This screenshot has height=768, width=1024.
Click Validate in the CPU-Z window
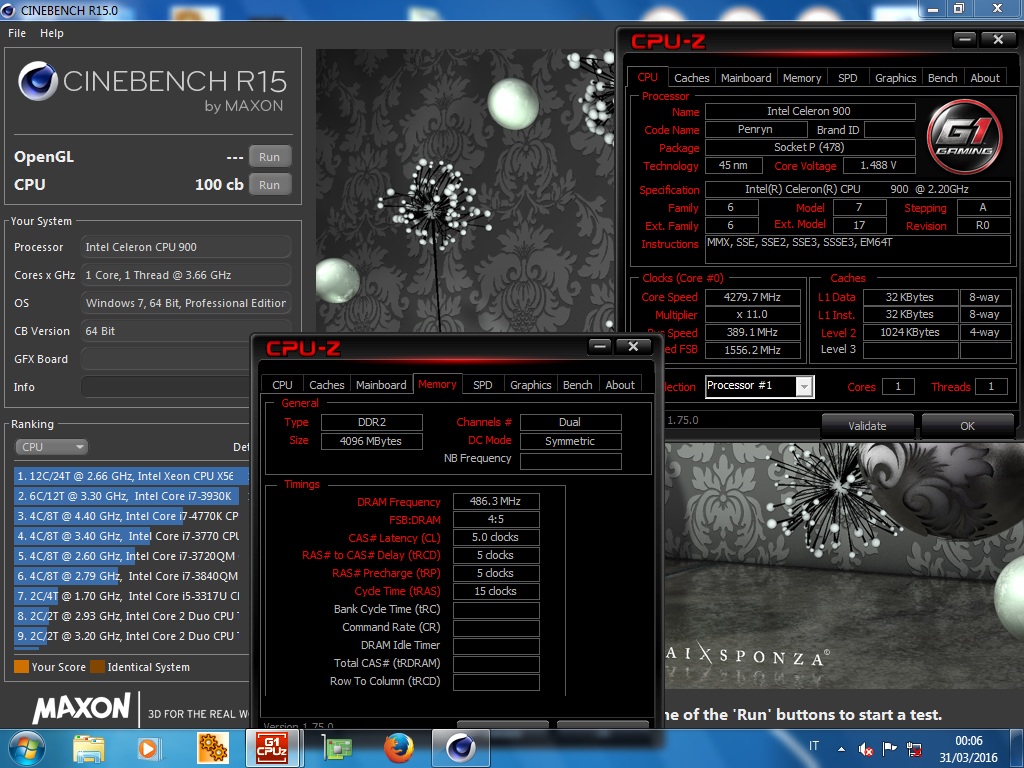point(867,426)
